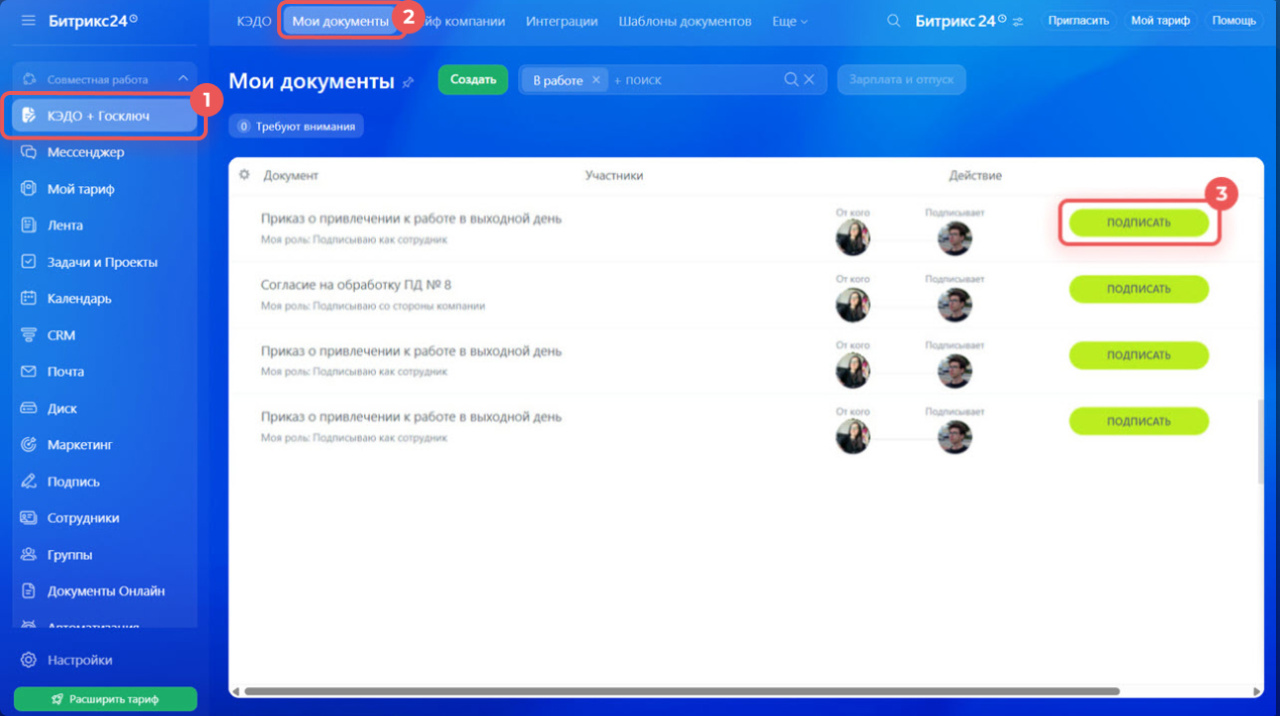This screenshot has width=1280, height=716.
Task: Click the Битрикс24 logo in the sidebar header
Action: click(93, 20)
